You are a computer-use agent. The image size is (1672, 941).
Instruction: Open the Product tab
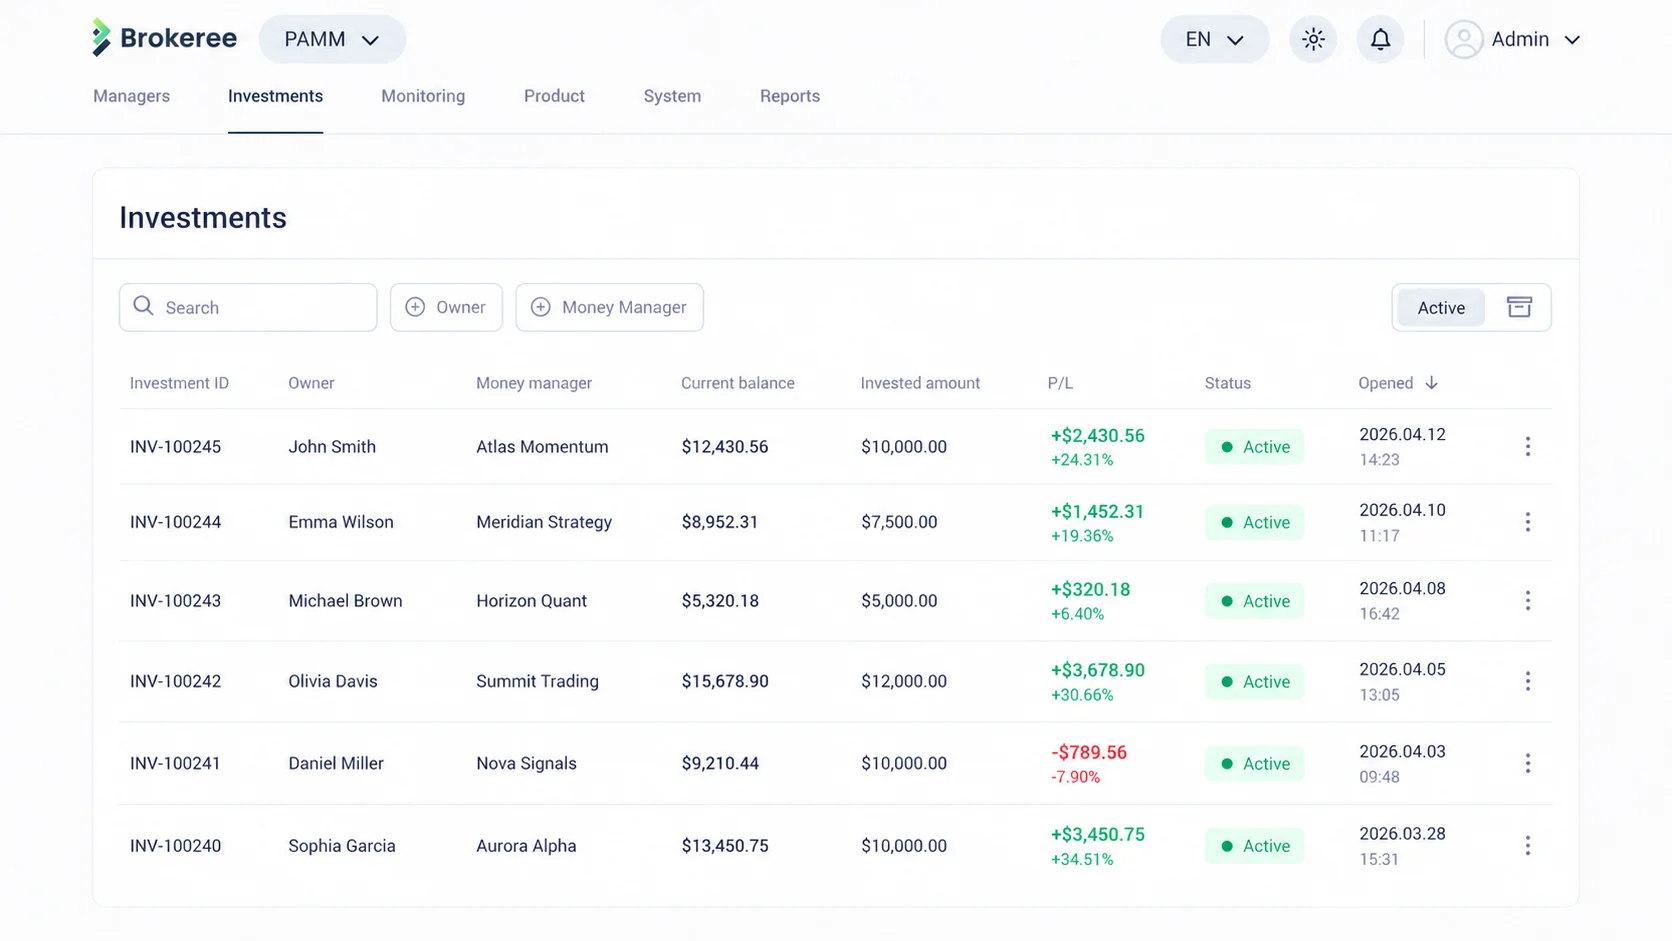[x=554, y=96]
